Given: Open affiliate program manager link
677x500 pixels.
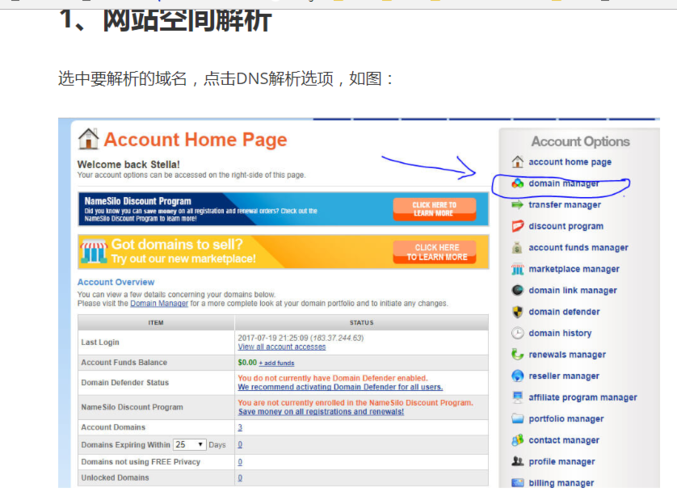Looking at the screenshot, I should coord(583,397).
